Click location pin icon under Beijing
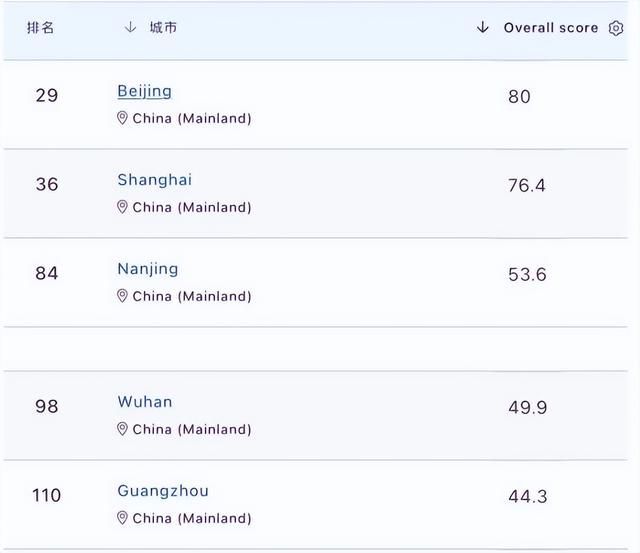Image resolution: width=640 pixels, height=553 pixels. (122, 118)
